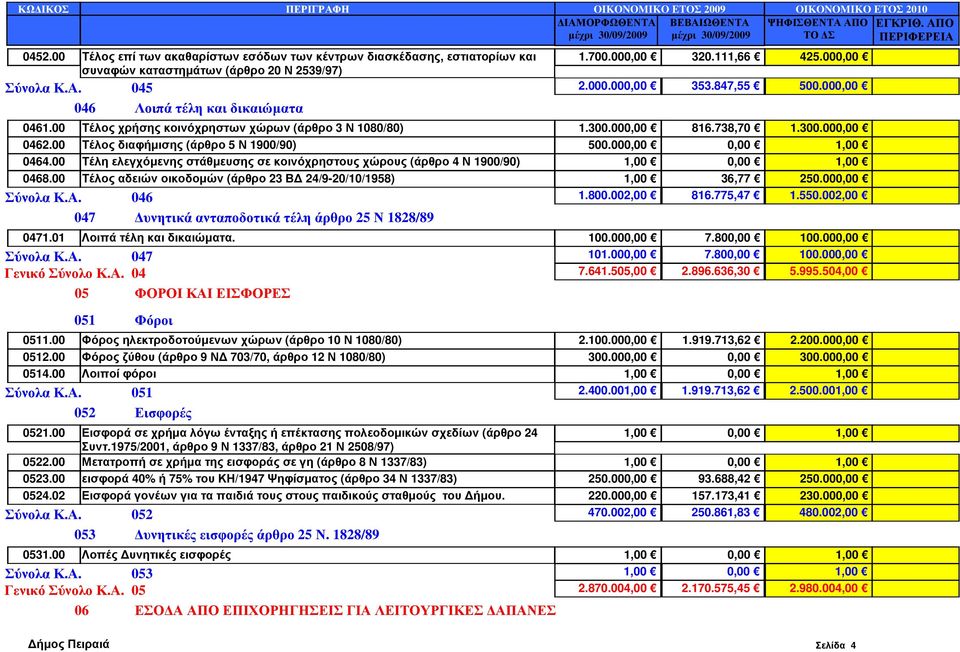Click the value 500.000,00 € in row 0462.00
Screen dimensions: 960x652
point(607,145)
